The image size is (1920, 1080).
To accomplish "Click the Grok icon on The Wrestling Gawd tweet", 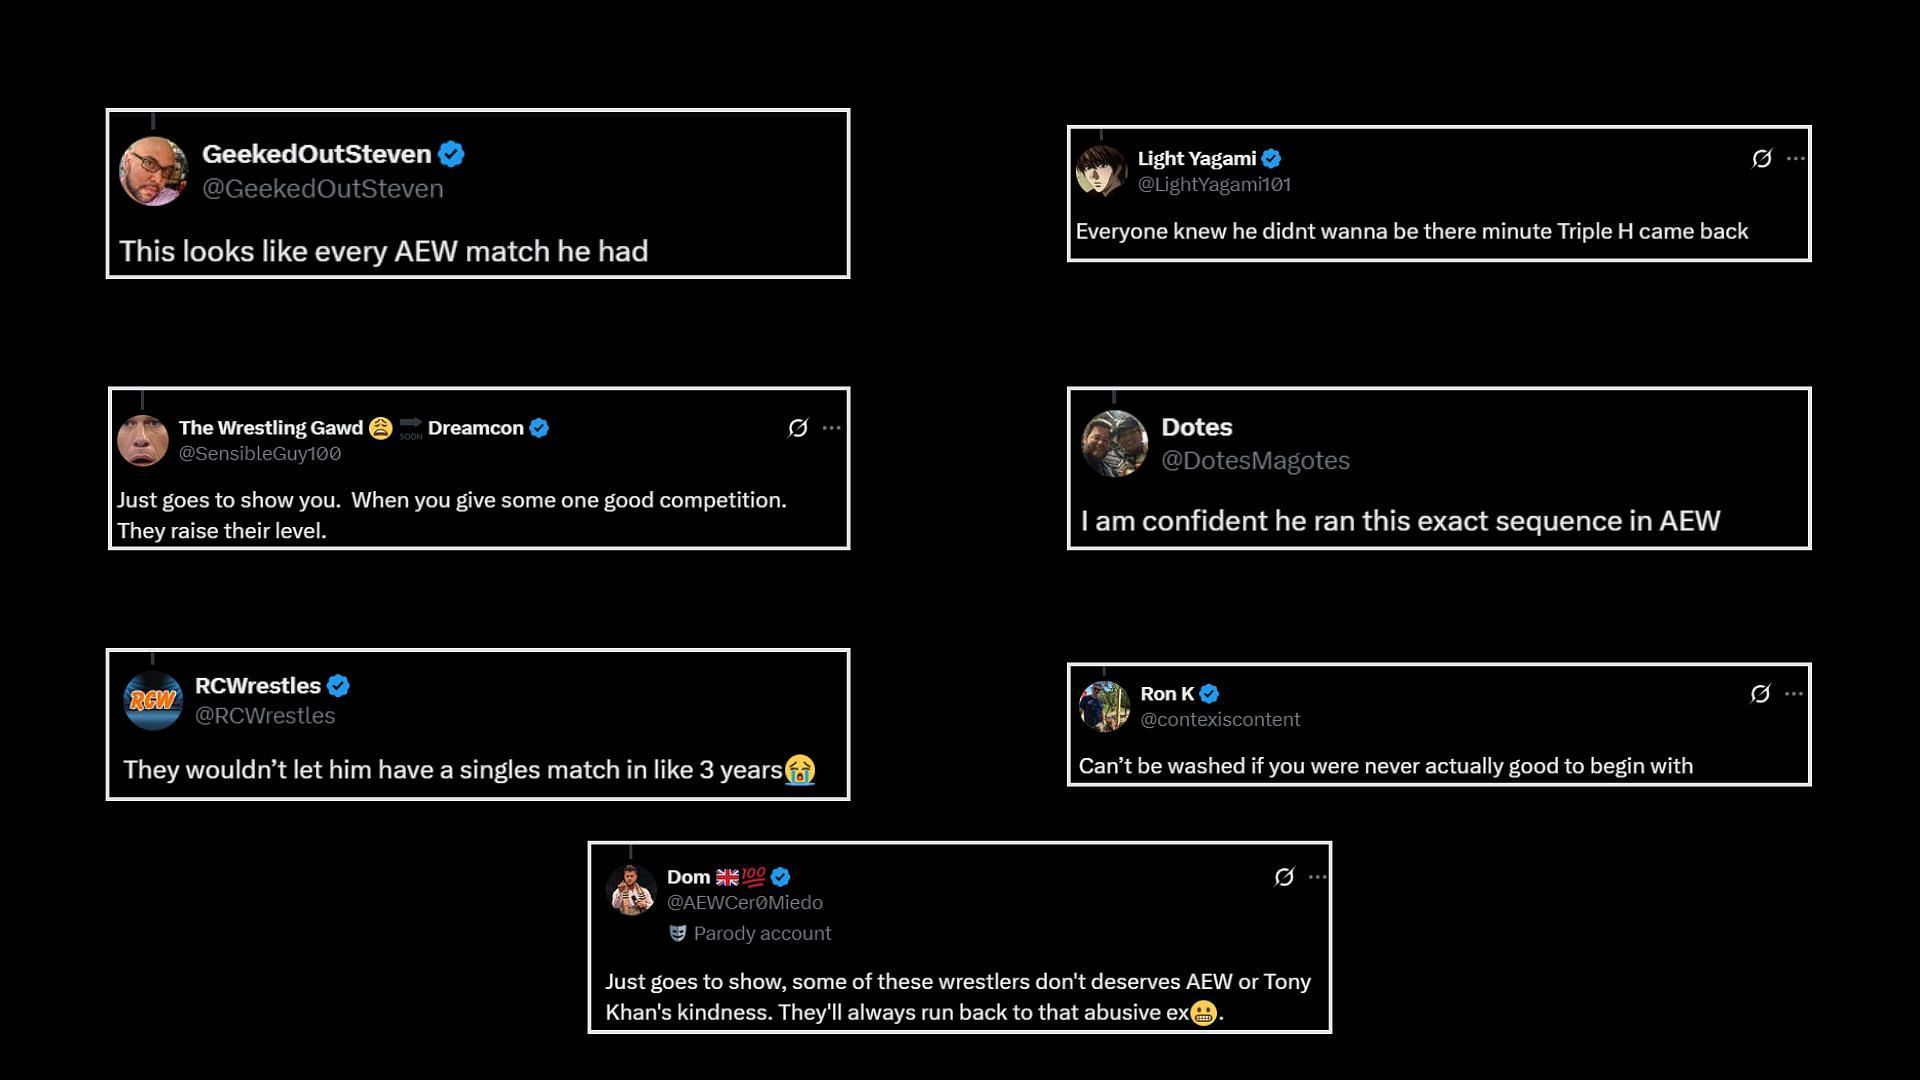I will point(797,428).
